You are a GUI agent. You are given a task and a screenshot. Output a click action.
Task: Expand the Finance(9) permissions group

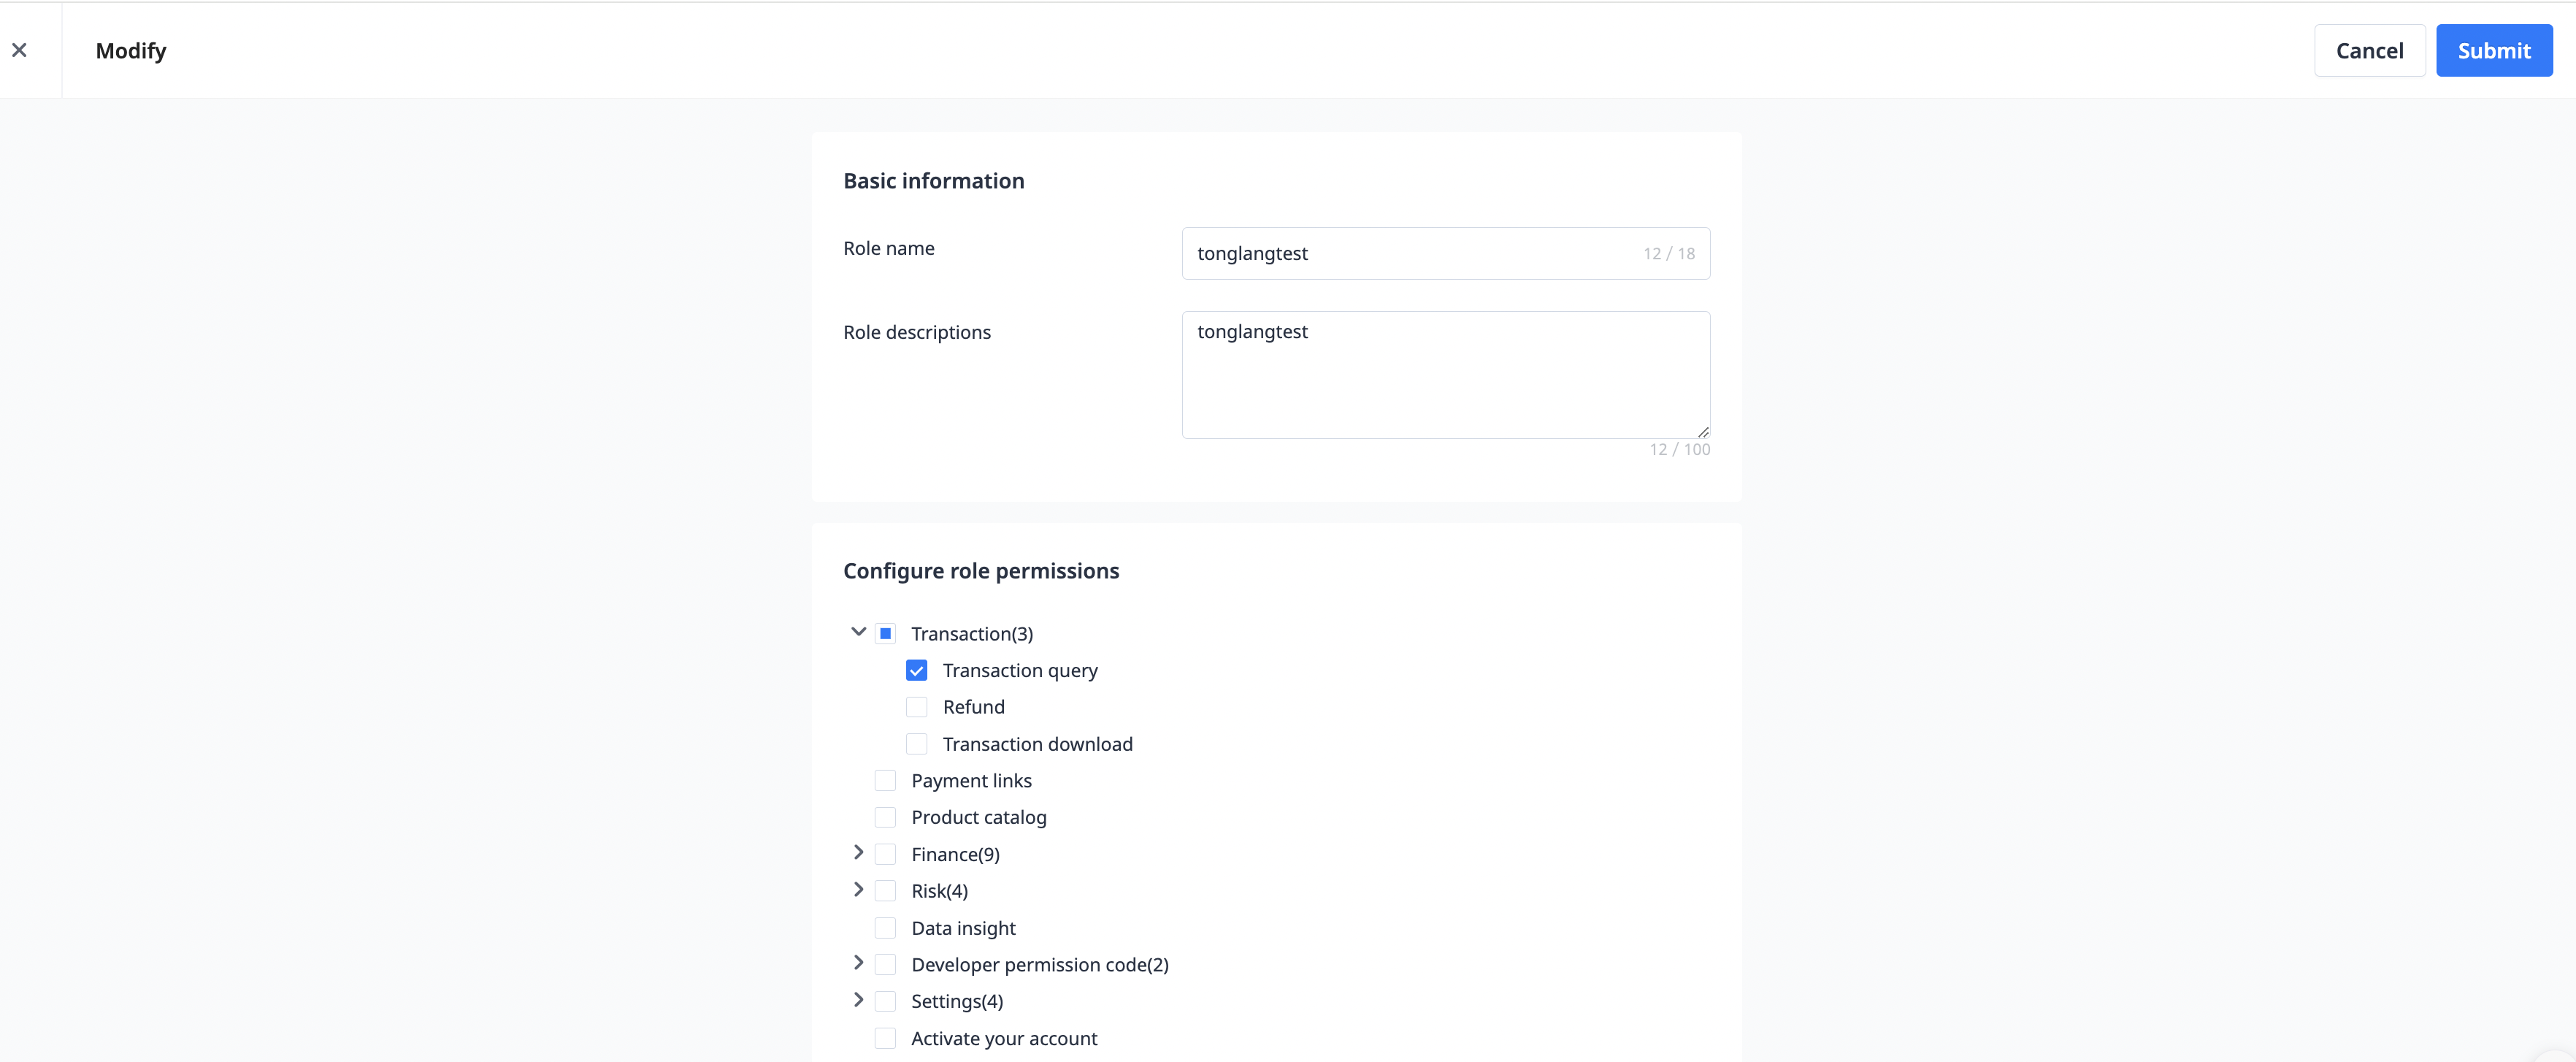(x=858, y=853)
